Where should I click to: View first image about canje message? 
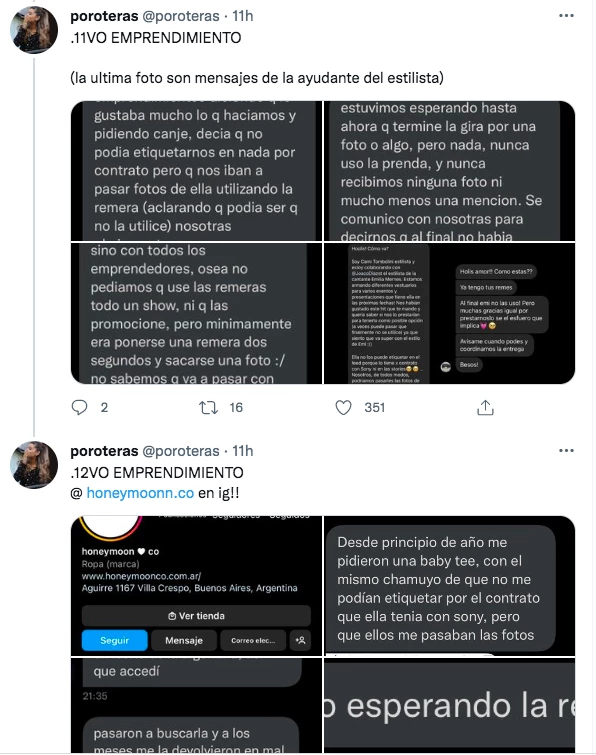[x=196, y=171]
